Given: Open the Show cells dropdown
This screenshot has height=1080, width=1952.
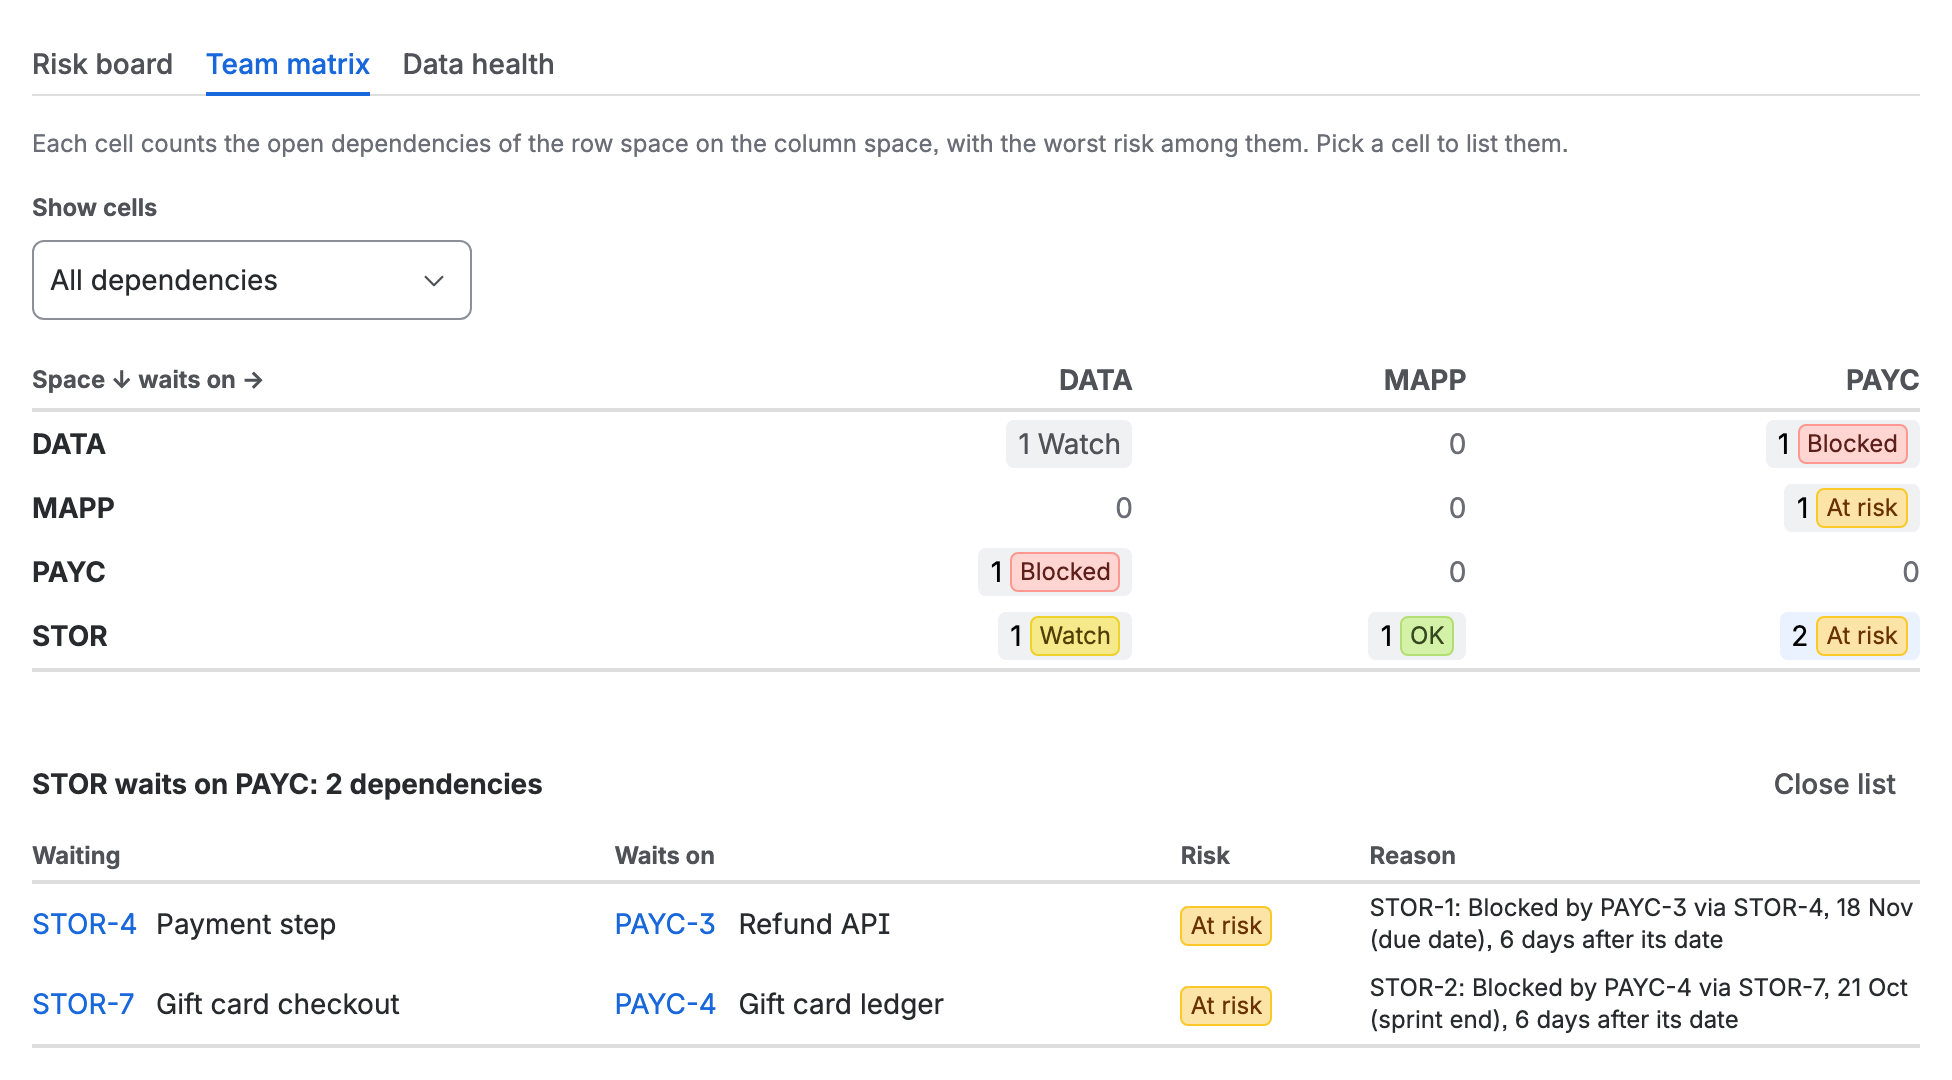Looking at the screenshot, I should (252, 280).
